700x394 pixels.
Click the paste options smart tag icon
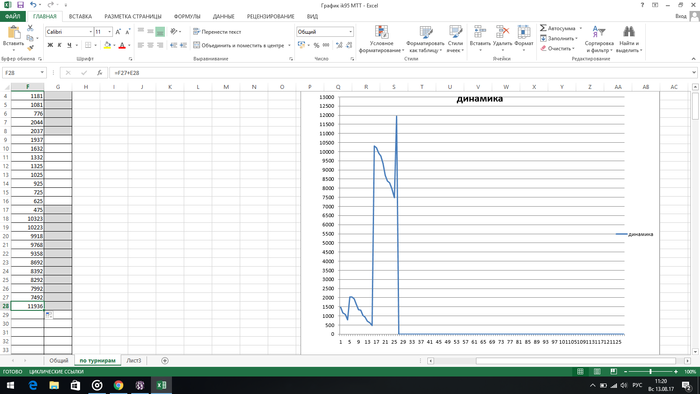pyautogui.click(x=49, y=315)
